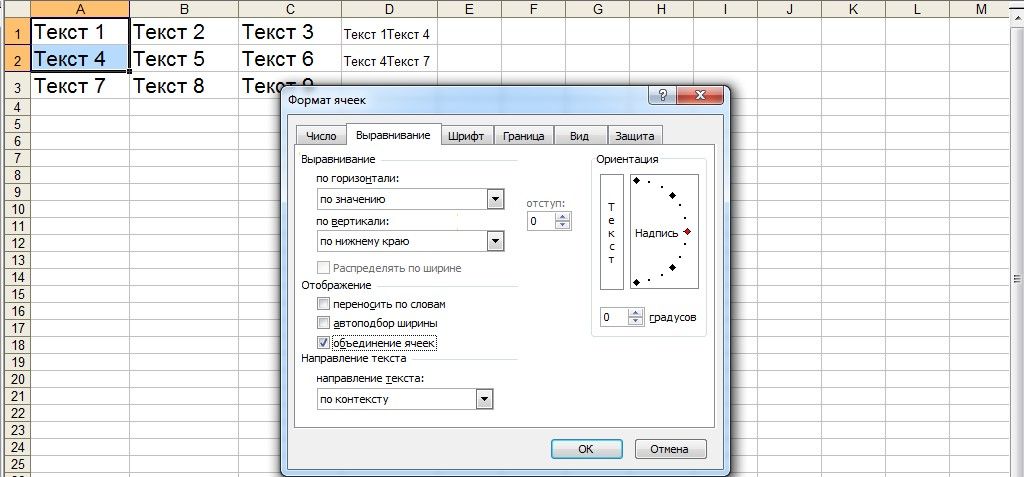This screenshot has width=1024, height=477.
Task: Click the degrees spinner arrows
Action: [635, 317]
